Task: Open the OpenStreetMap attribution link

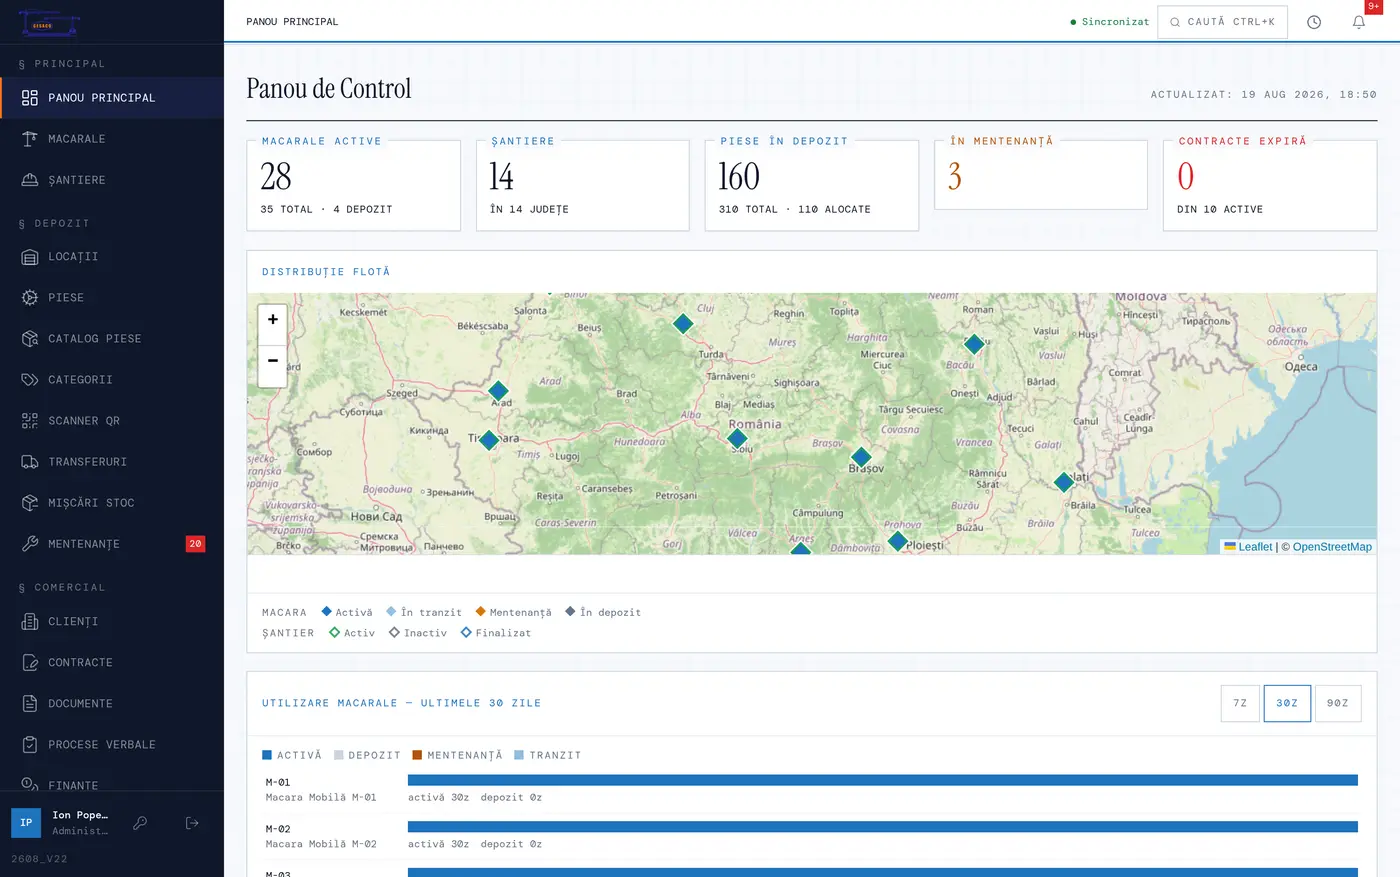Action: point(1332,547)
